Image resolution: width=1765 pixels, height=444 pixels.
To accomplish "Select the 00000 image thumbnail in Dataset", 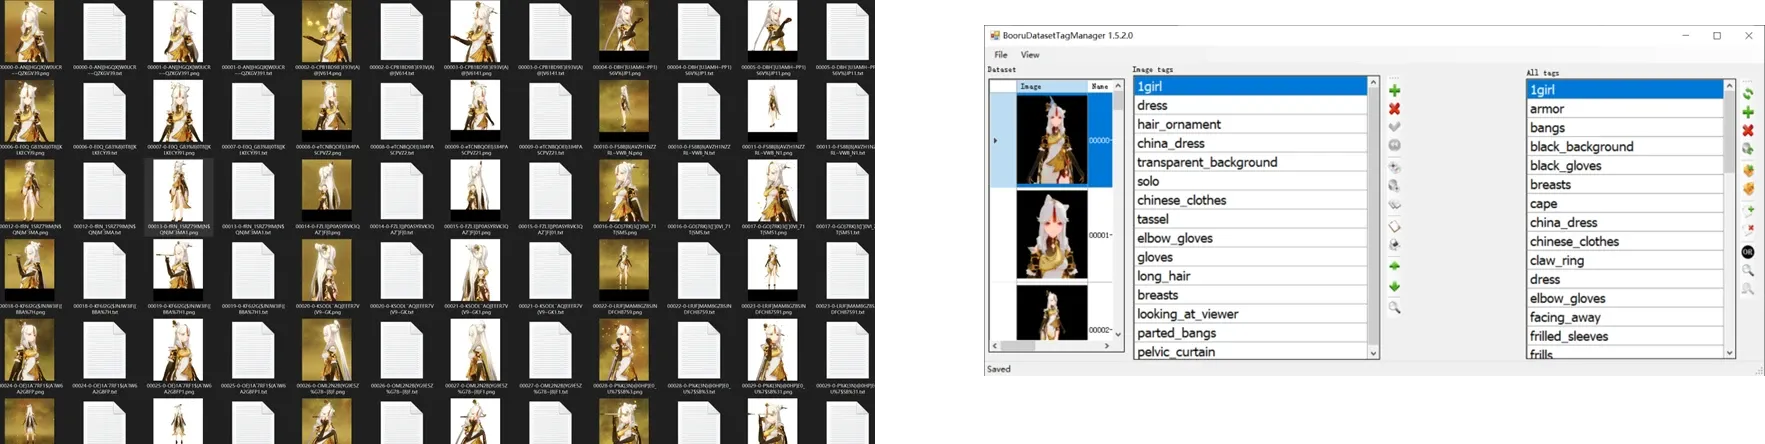I will tap(1051, 140).
